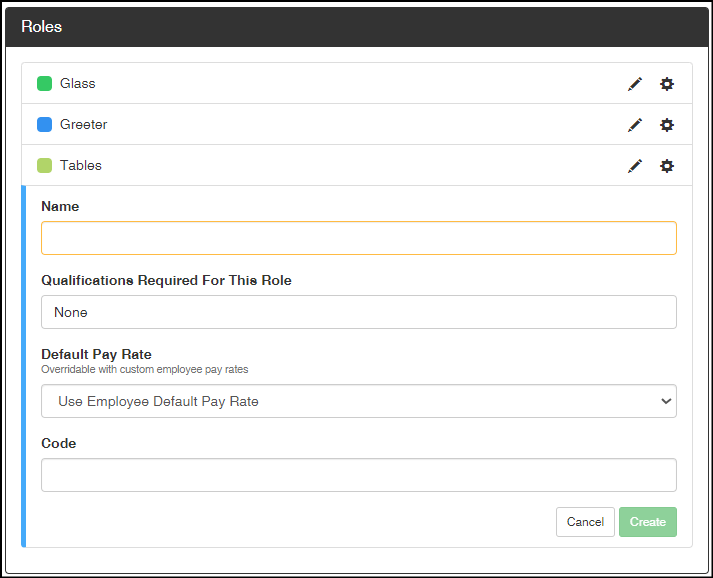Edit the Glass role with pencil icon
713x578 pixels.
coord(635,84)
